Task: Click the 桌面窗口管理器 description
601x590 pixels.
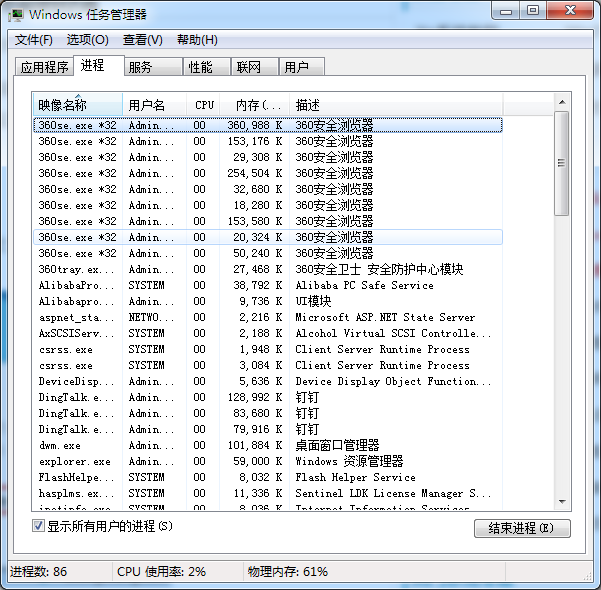Action: point(337,445)
